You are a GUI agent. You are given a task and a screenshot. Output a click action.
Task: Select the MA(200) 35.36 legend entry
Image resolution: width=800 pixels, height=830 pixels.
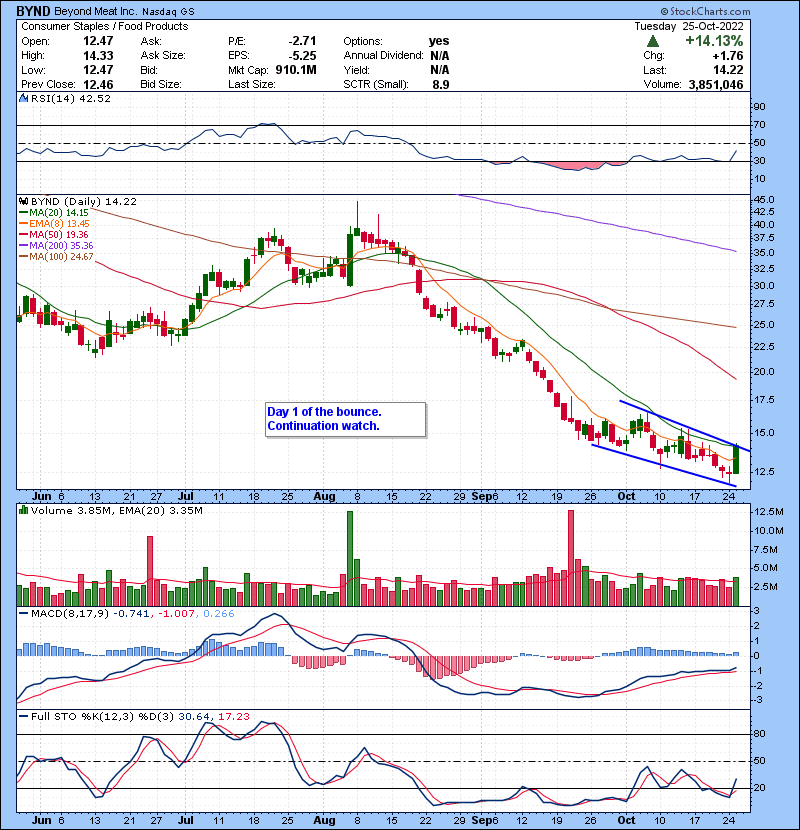pos(56,246)
